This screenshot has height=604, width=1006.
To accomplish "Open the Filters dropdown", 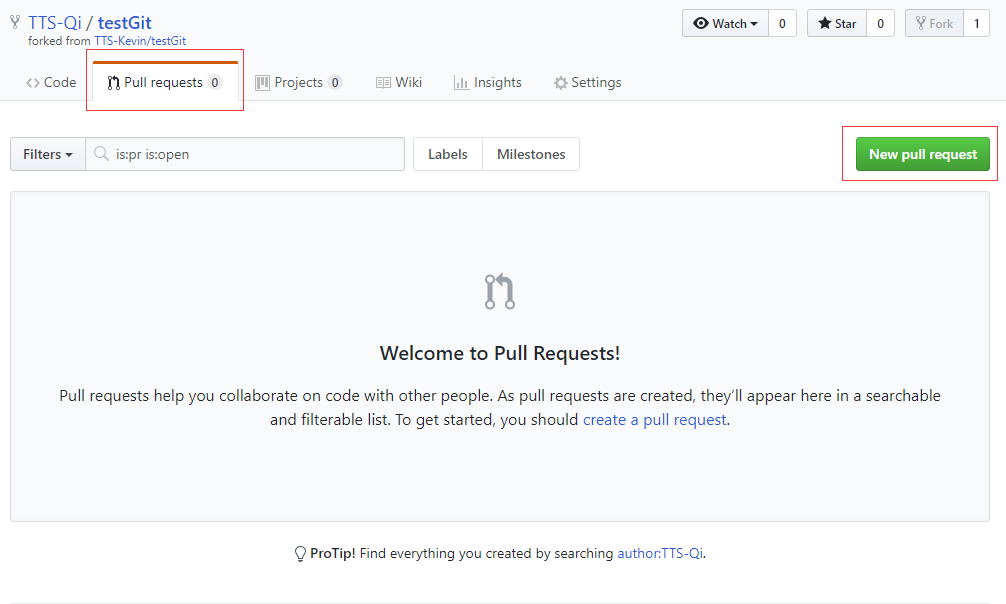I will (x=47, y=154).
